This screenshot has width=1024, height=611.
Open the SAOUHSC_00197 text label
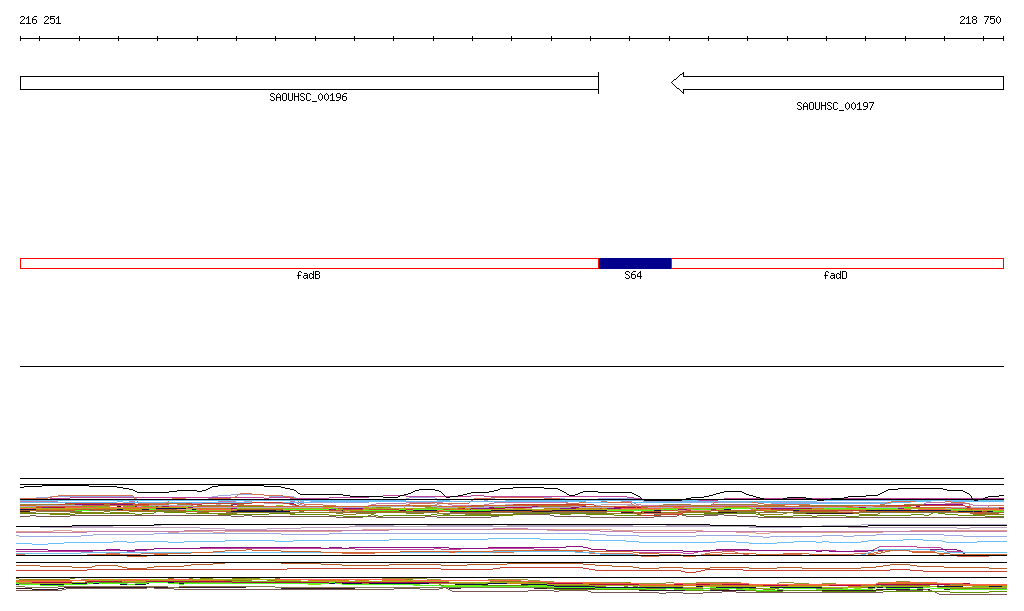(x=835, y=106)
